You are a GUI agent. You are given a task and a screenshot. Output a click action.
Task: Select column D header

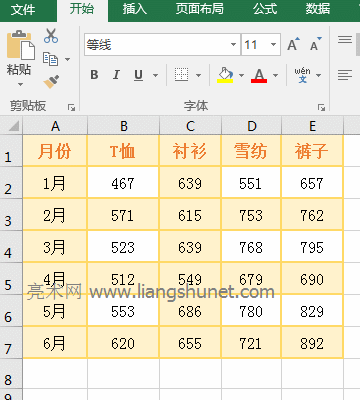point(252,126)
